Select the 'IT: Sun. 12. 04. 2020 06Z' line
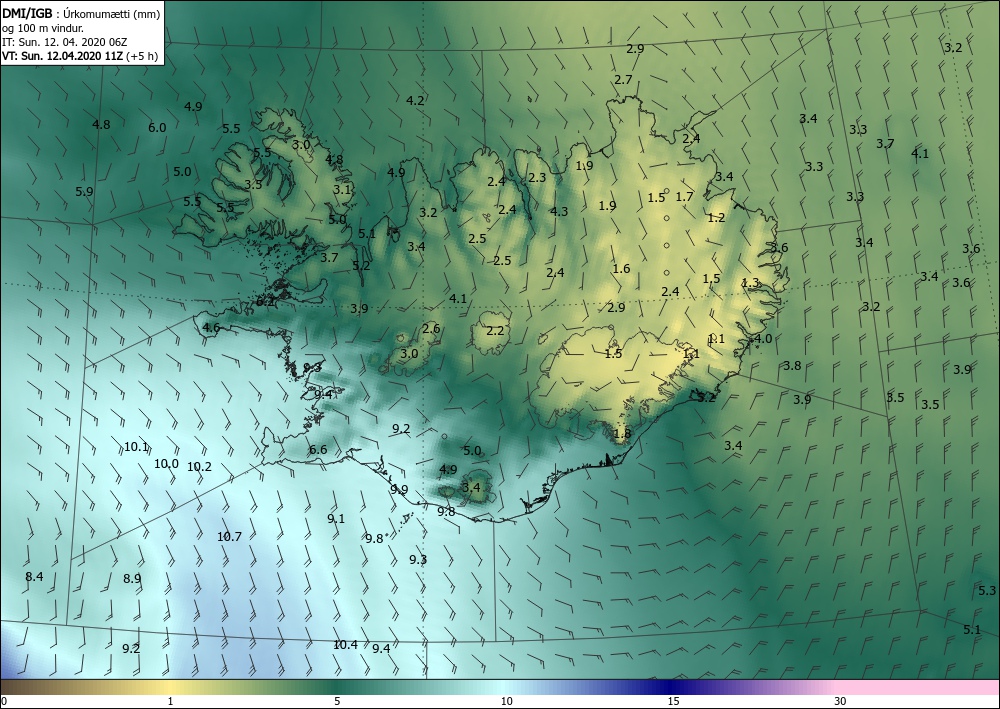Image resolution: width=1000 pixels, height=709 pixels. 64,42
